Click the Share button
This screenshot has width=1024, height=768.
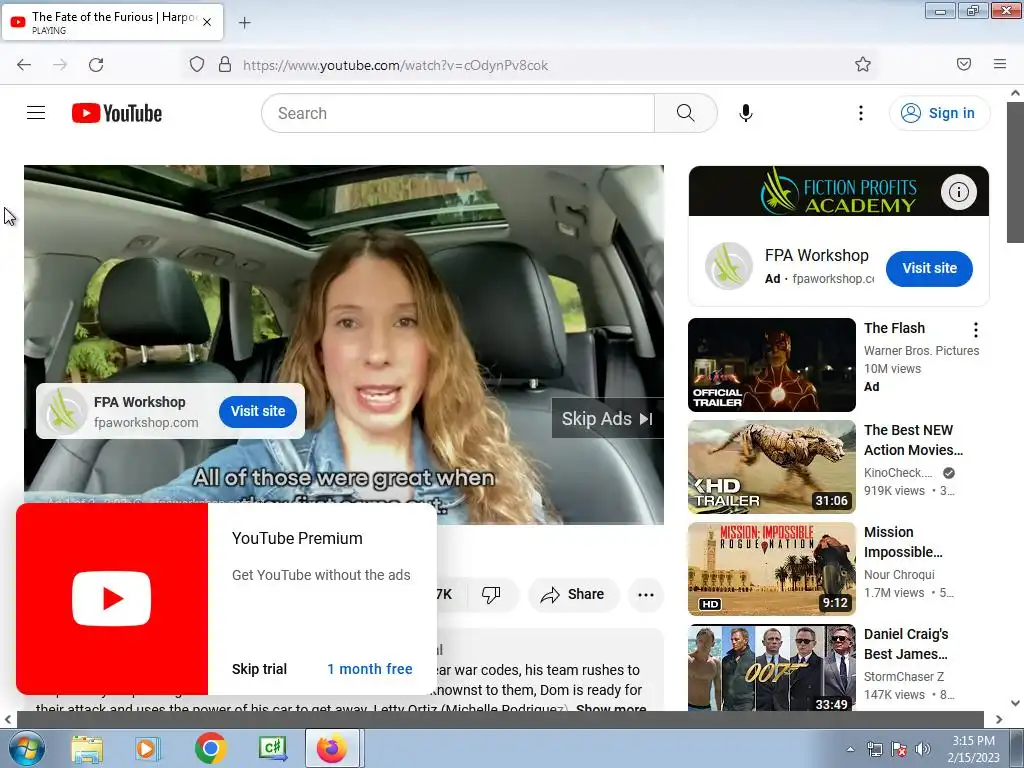573,594
